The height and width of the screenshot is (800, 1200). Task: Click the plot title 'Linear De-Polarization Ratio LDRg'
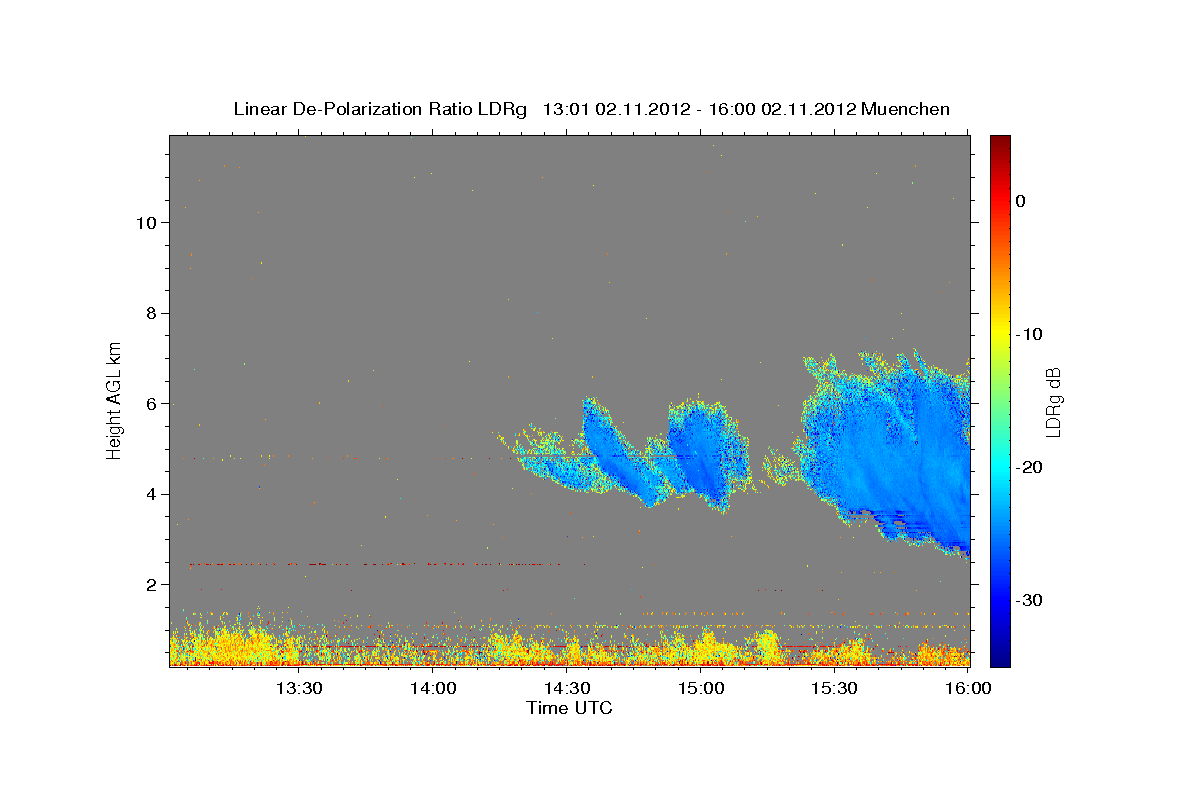click(x=380, y=109)
